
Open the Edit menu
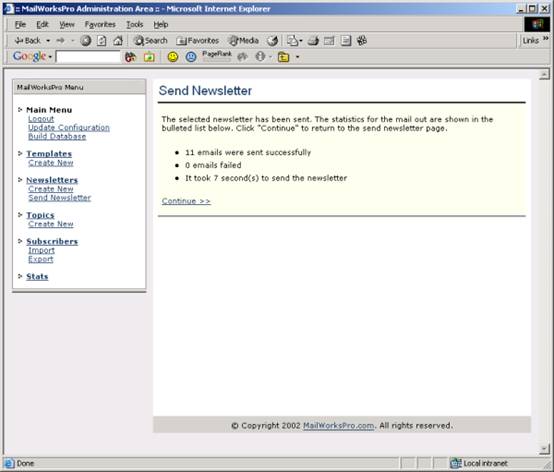click(x=42, y=24)
